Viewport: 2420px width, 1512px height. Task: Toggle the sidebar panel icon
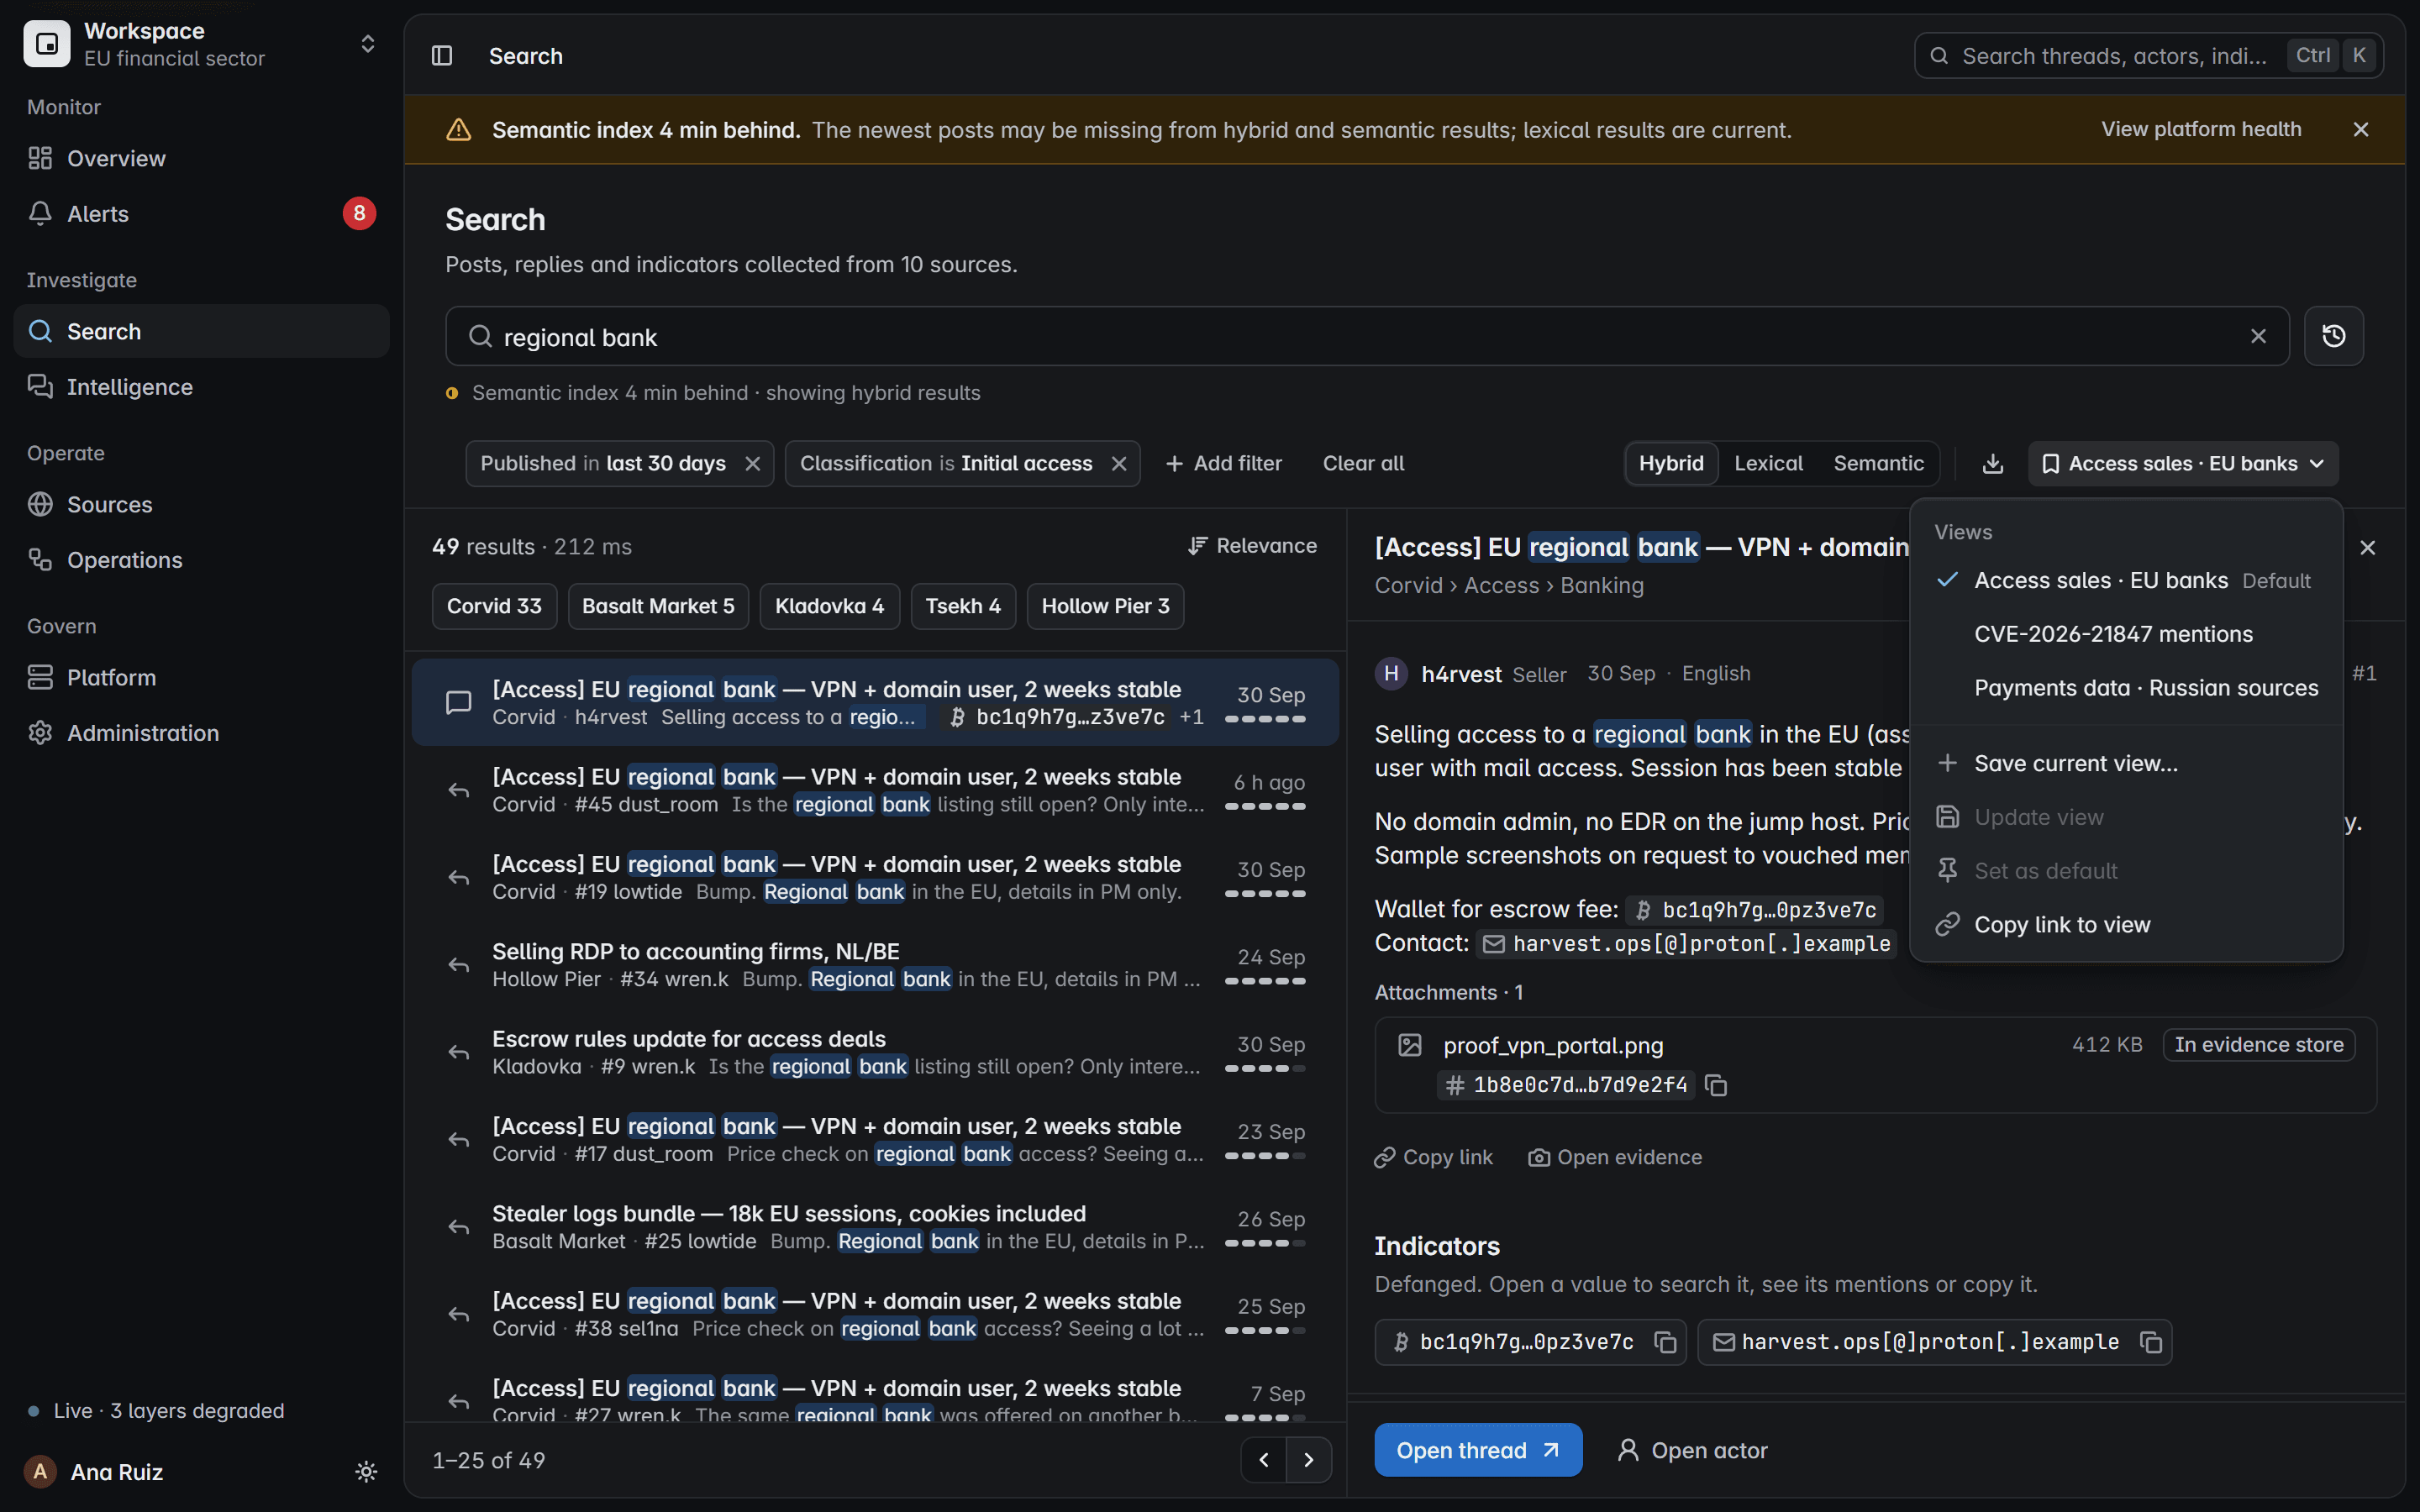click(442, 56)
